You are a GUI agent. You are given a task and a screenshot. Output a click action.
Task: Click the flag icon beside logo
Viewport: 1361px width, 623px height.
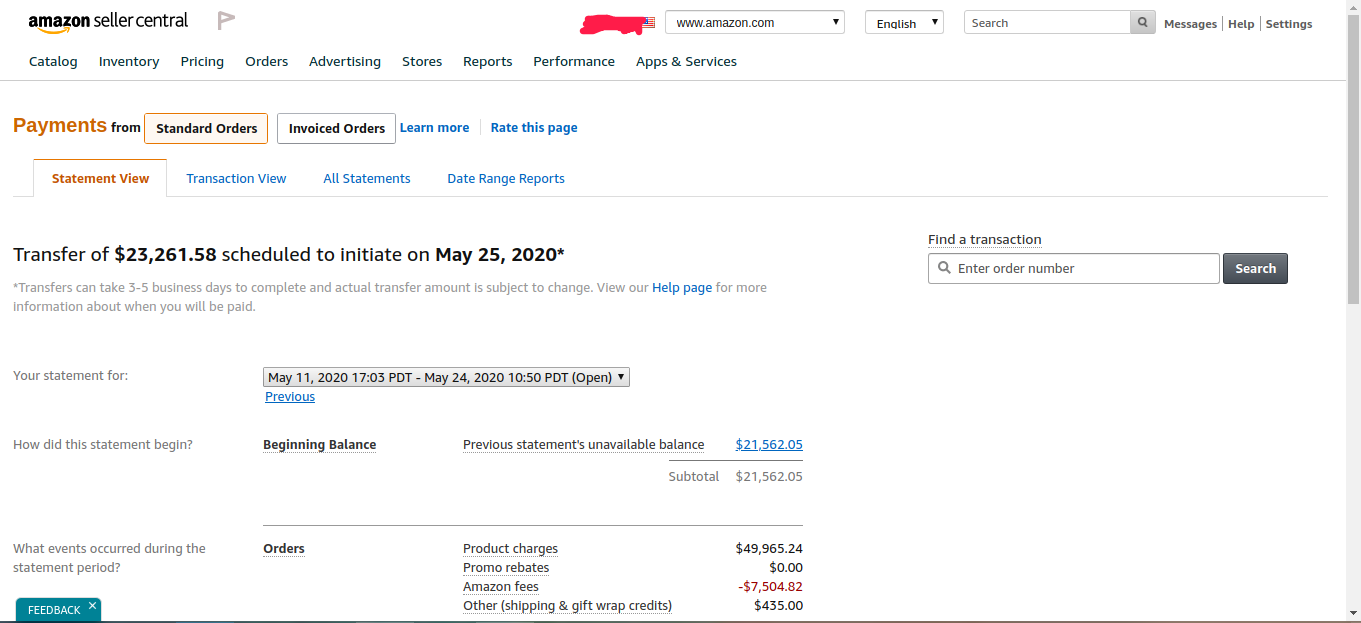(226, 21)
